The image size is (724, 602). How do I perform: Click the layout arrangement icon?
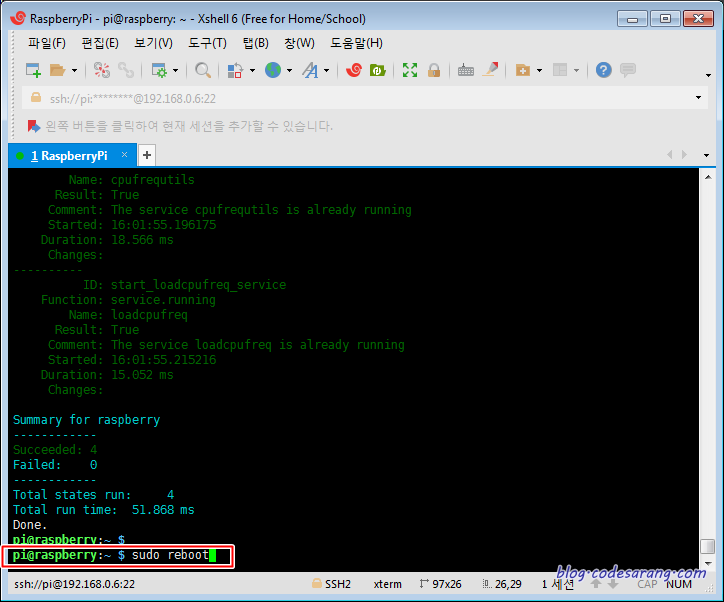(560, 70)
